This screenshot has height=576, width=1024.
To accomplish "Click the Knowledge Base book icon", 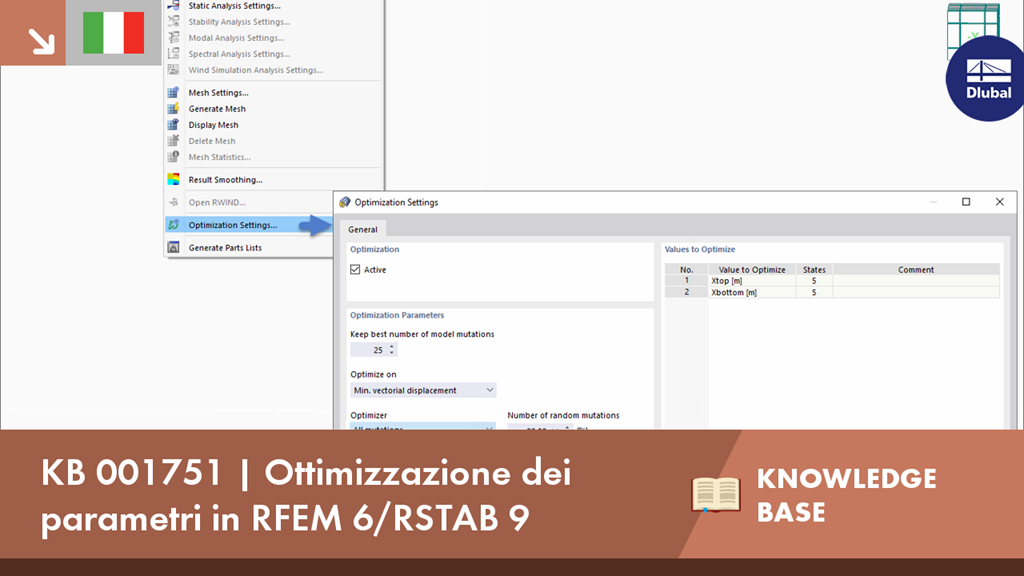I will [716, 494].
